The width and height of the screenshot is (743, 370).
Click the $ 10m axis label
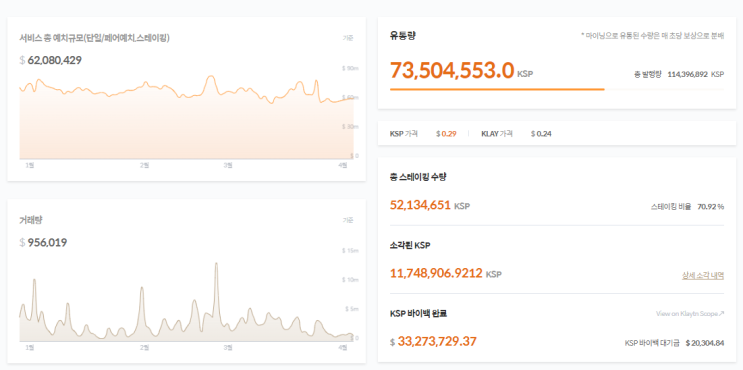click(350, 280)
